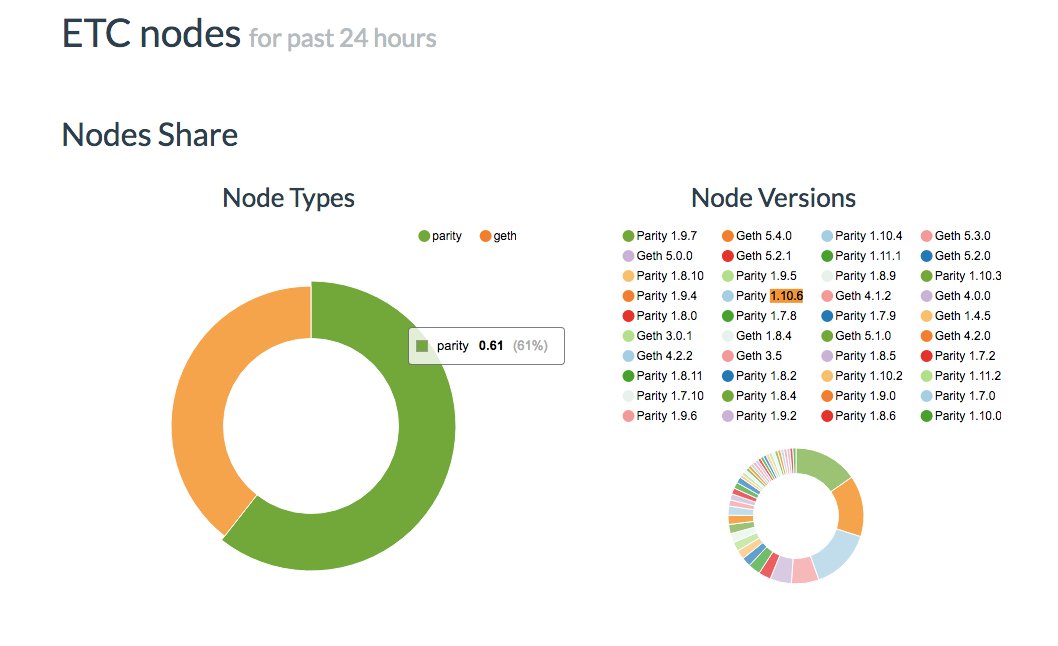Click Parity 1.7.9 legend entry
Screen dimensions: 1058x646
858,315
